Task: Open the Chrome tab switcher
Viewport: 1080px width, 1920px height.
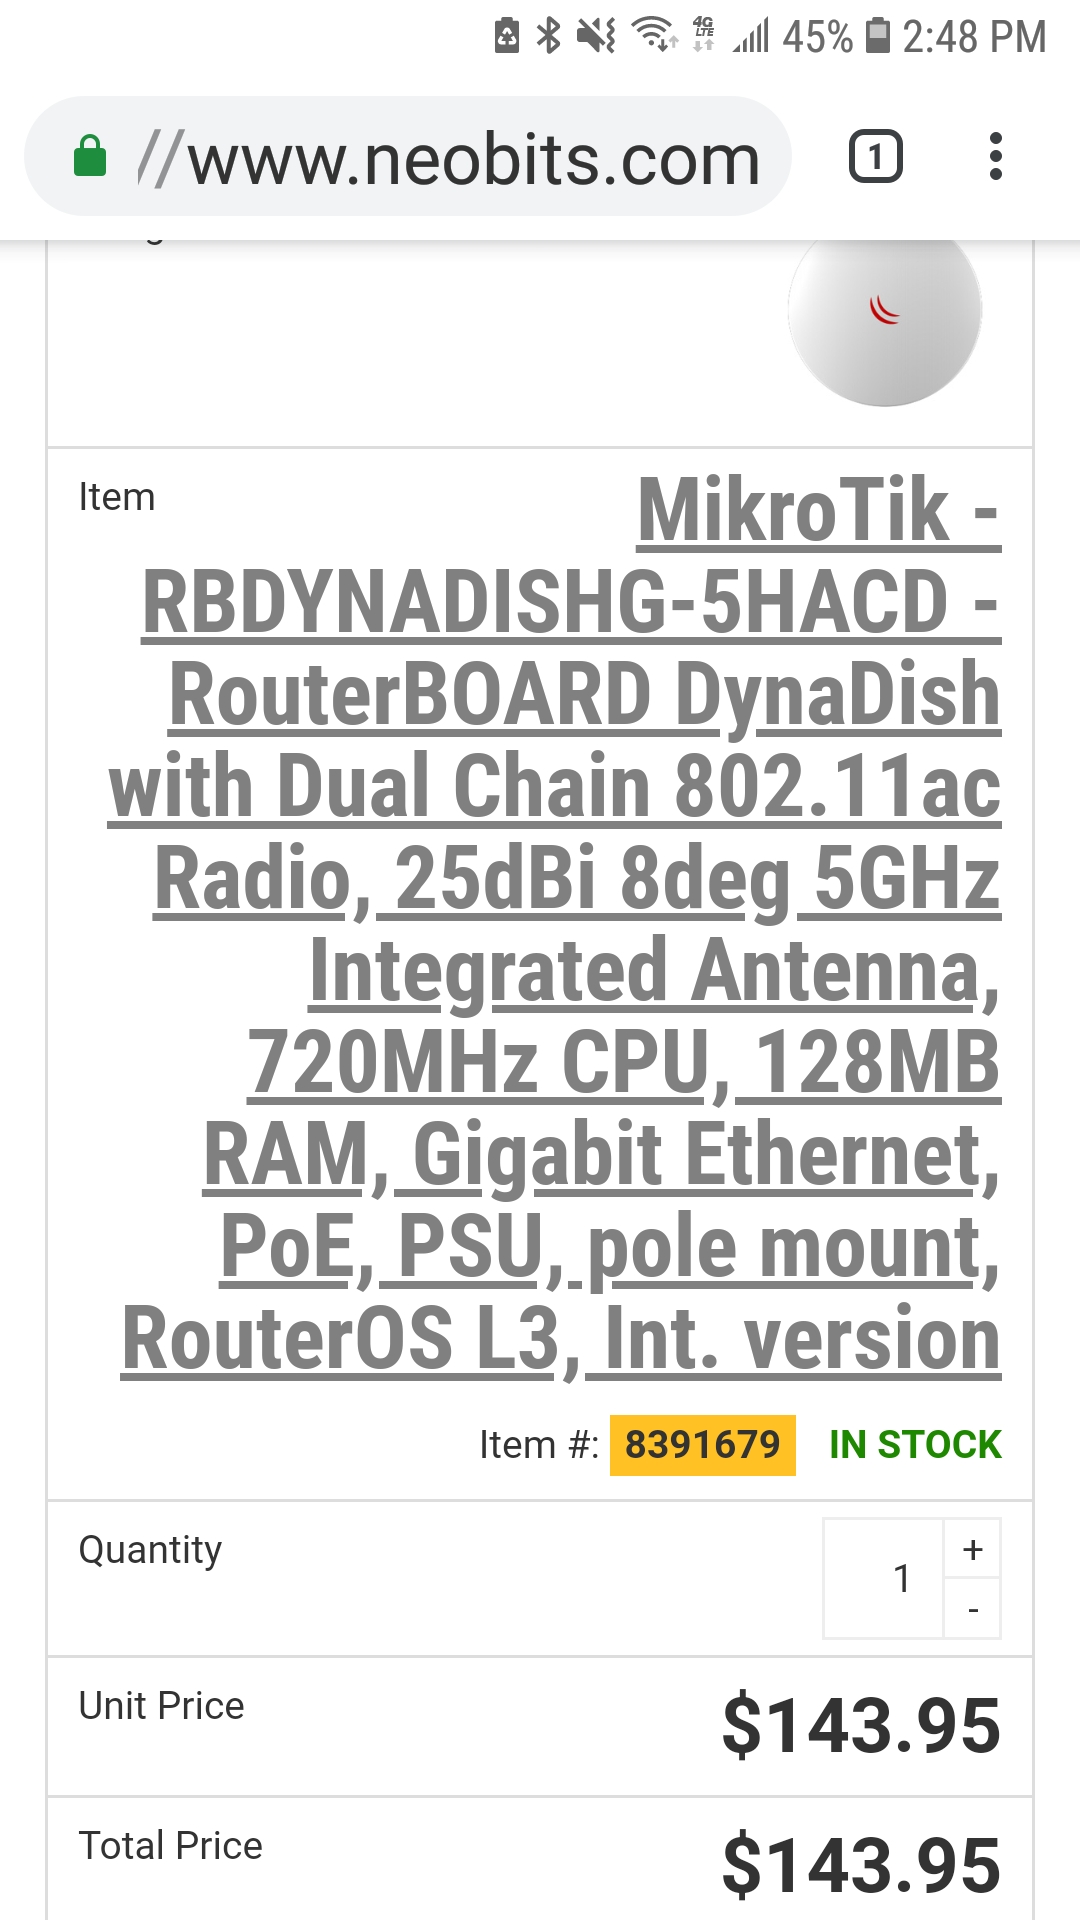Action: tap(875, 157)
